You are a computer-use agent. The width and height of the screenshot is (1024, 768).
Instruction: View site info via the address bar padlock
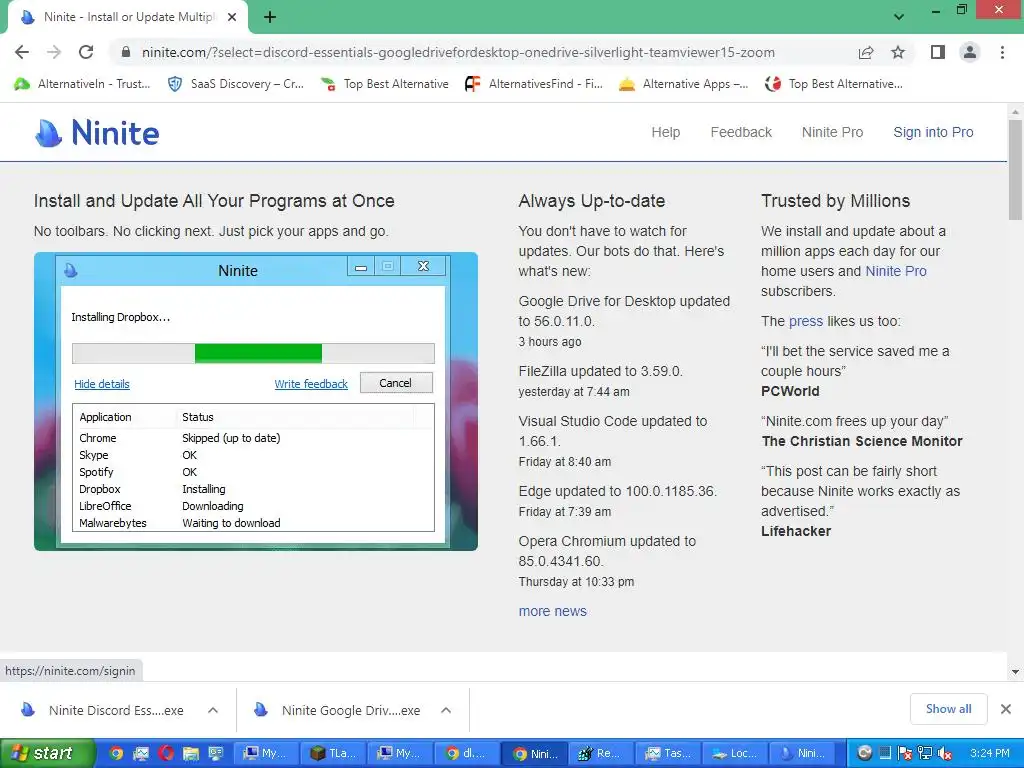click(x=126, y=52)
